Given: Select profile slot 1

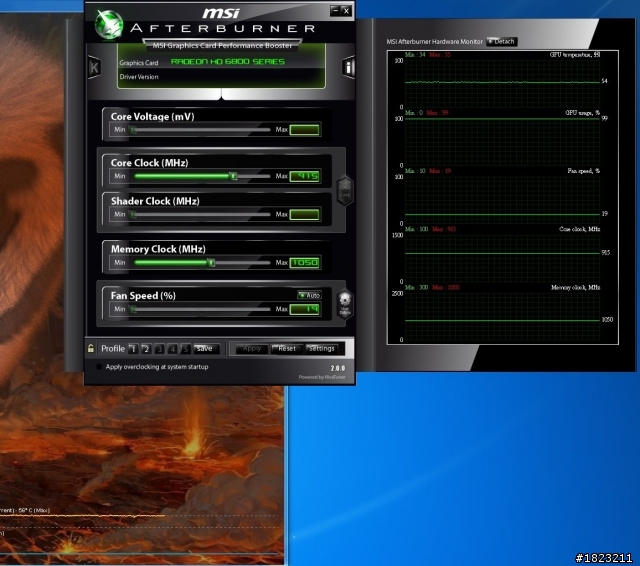Looking at the screenshot, I should click(x=133, y=348).
